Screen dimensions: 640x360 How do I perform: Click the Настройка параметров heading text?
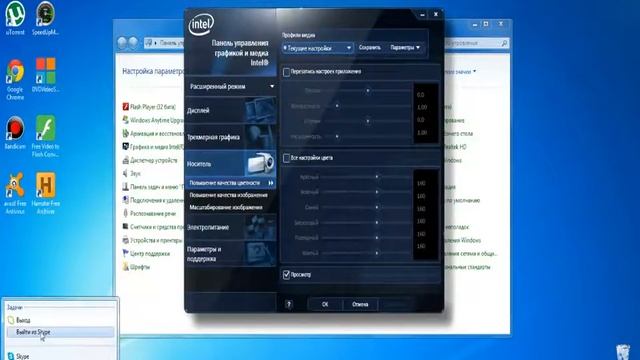pyautogui.click(x=153, y=71)
